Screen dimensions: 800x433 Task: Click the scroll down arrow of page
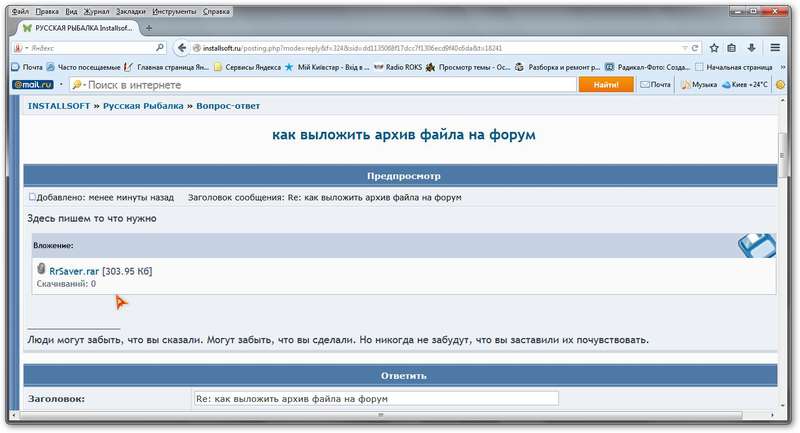[783, 406]
